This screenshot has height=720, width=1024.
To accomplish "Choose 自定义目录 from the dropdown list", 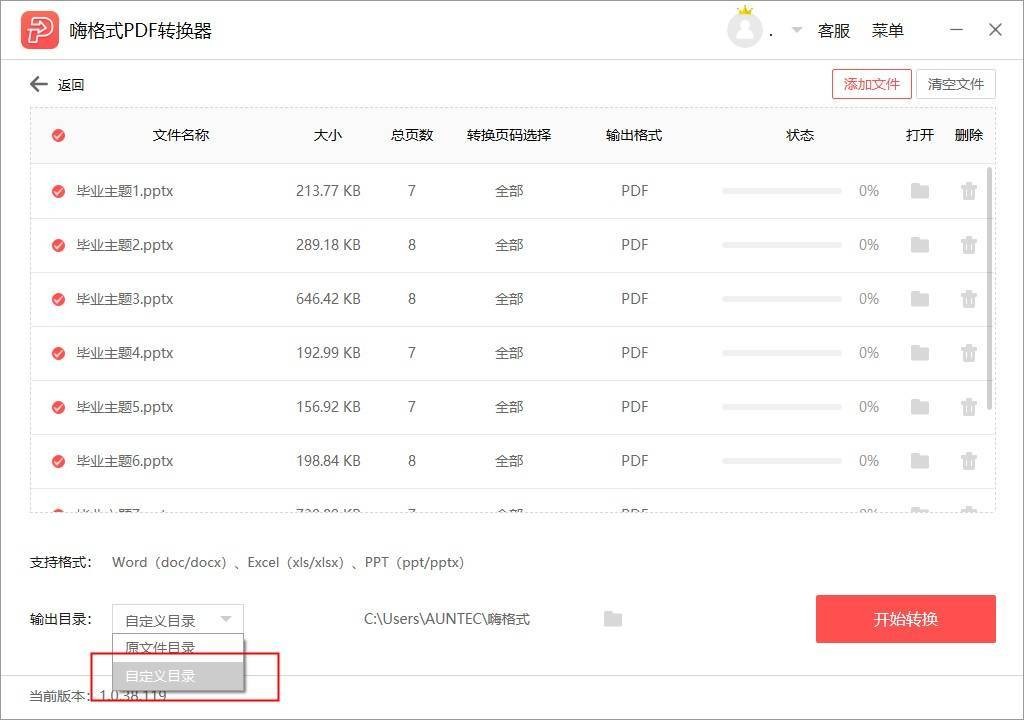I will point(178,676).
